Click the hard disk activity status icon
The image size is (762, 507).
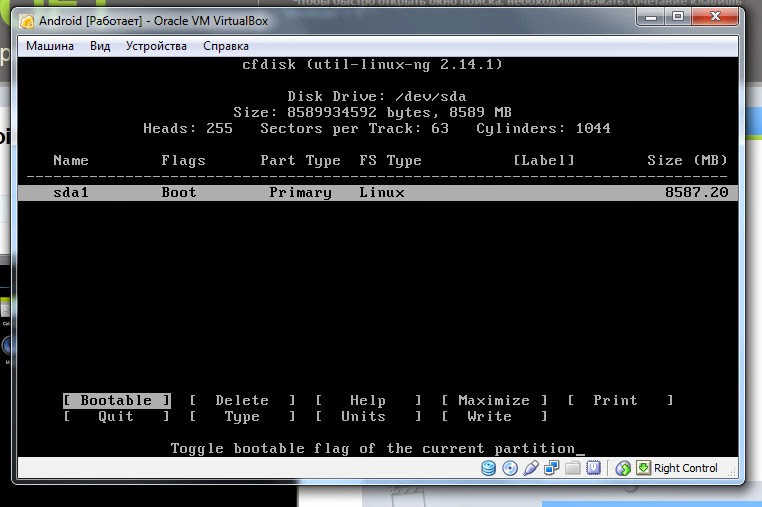(x=488, y=468)
